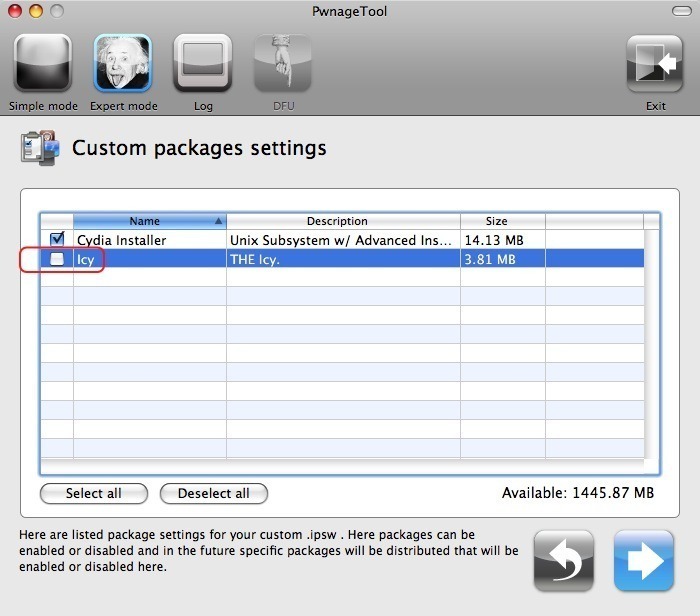Click the red close window button
700x616 pixels.
click(15, 11)
